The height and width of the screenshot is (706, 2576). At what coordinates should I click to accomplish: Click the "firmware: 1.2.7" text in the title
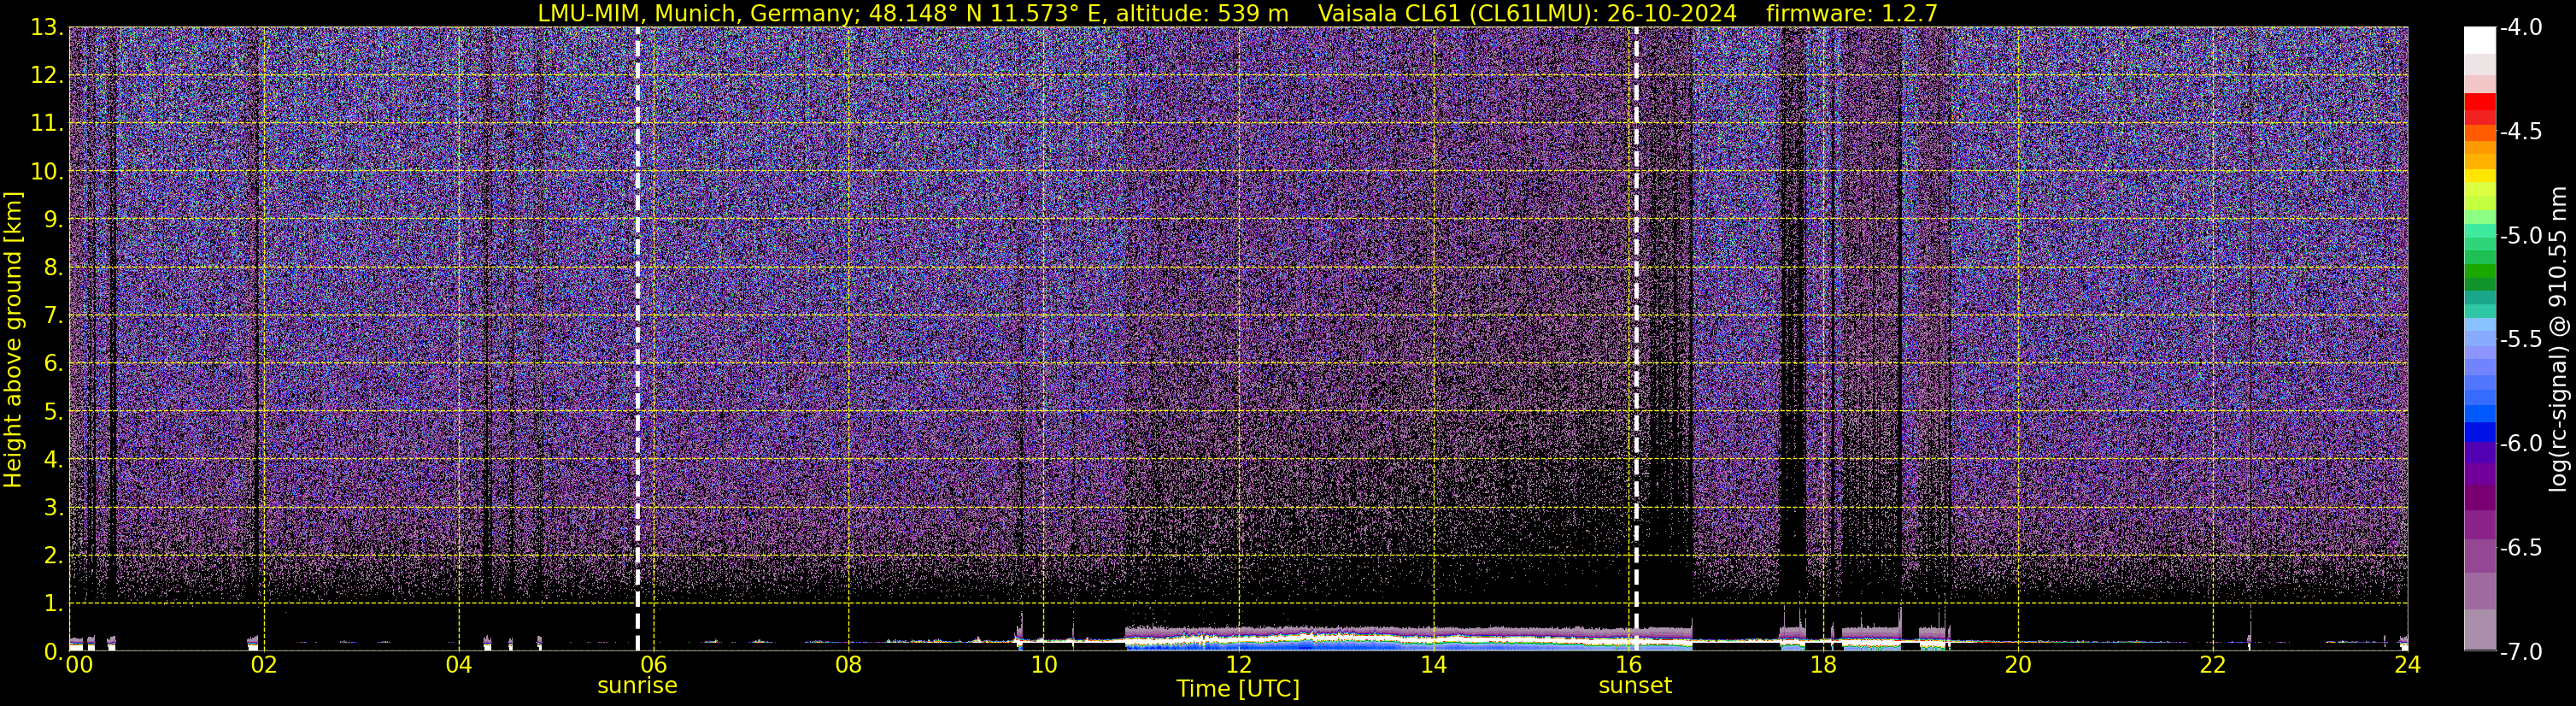click(x=1852, y=13)
